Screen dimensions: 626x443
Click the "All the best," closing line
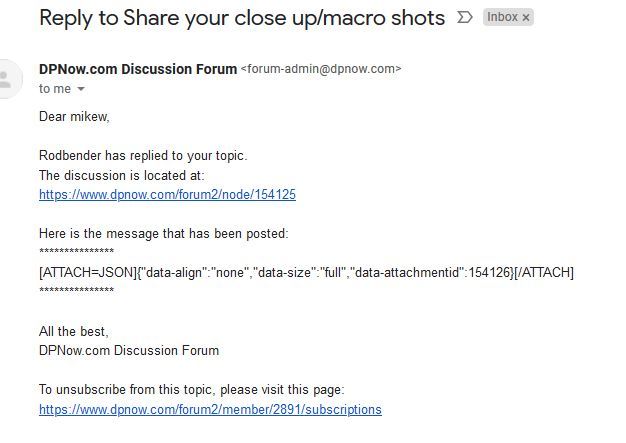point(74,331)
